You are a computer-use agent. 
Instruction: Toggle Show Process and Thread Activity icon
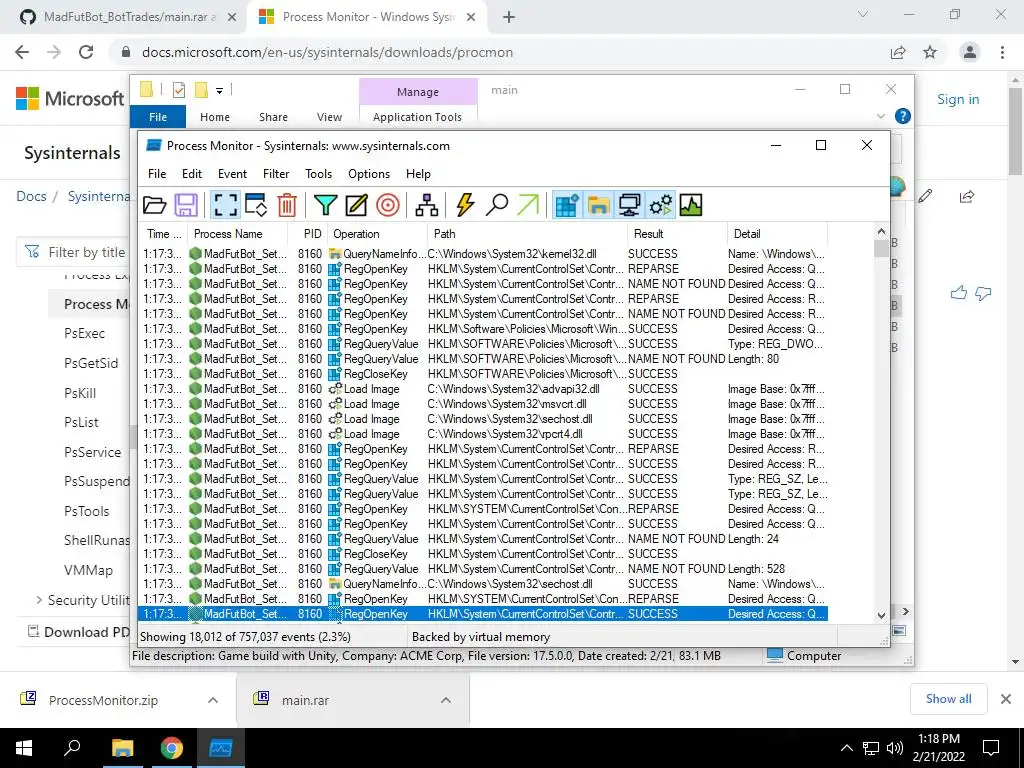click(x=660, y=205)
